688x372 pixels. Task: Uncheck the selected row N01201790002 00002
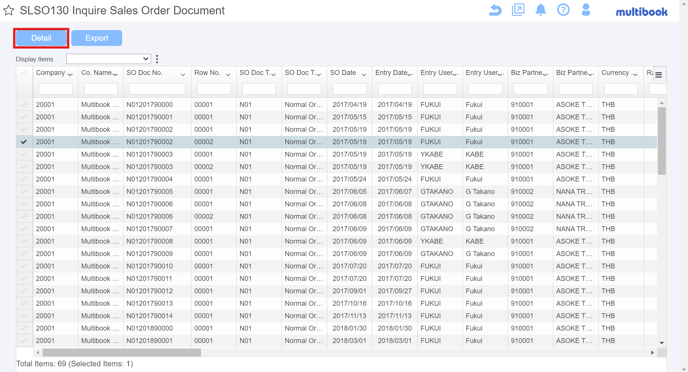24,142
